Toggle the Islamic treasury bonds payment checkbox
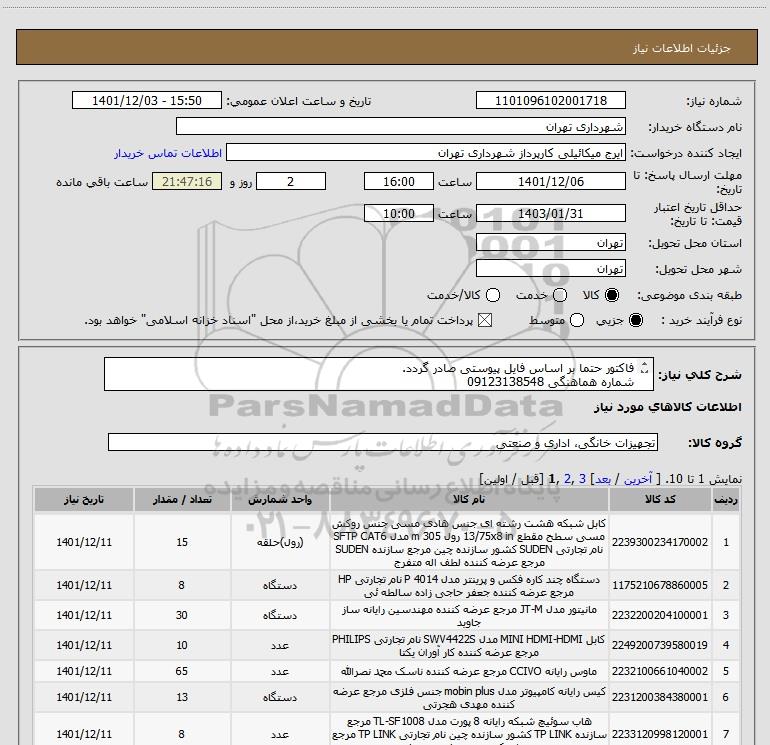 coord(485,321)
